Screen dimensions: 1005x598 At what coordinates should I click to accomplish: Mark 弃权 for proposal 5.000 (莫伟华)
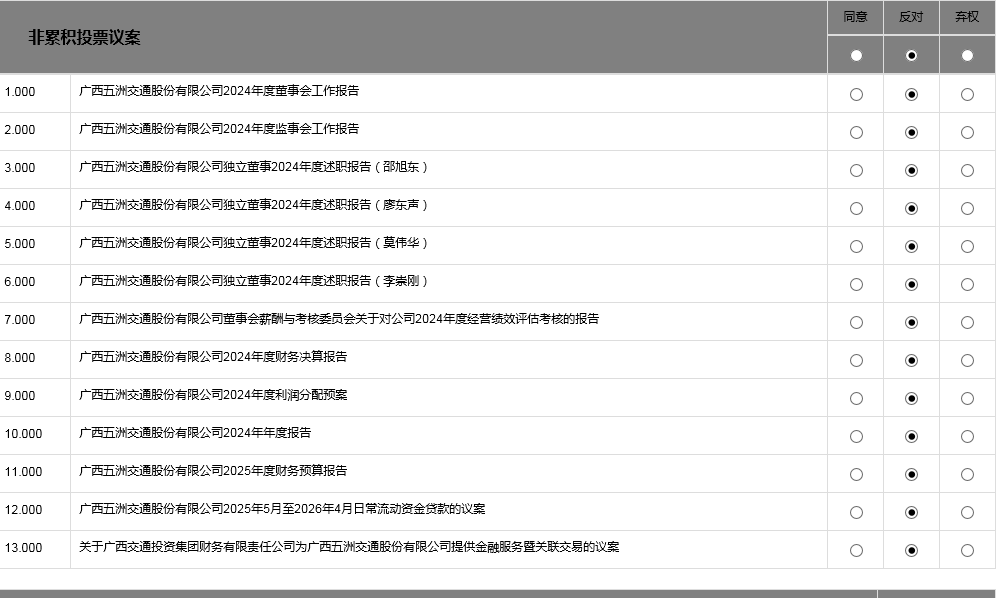[x=967, y=247]
